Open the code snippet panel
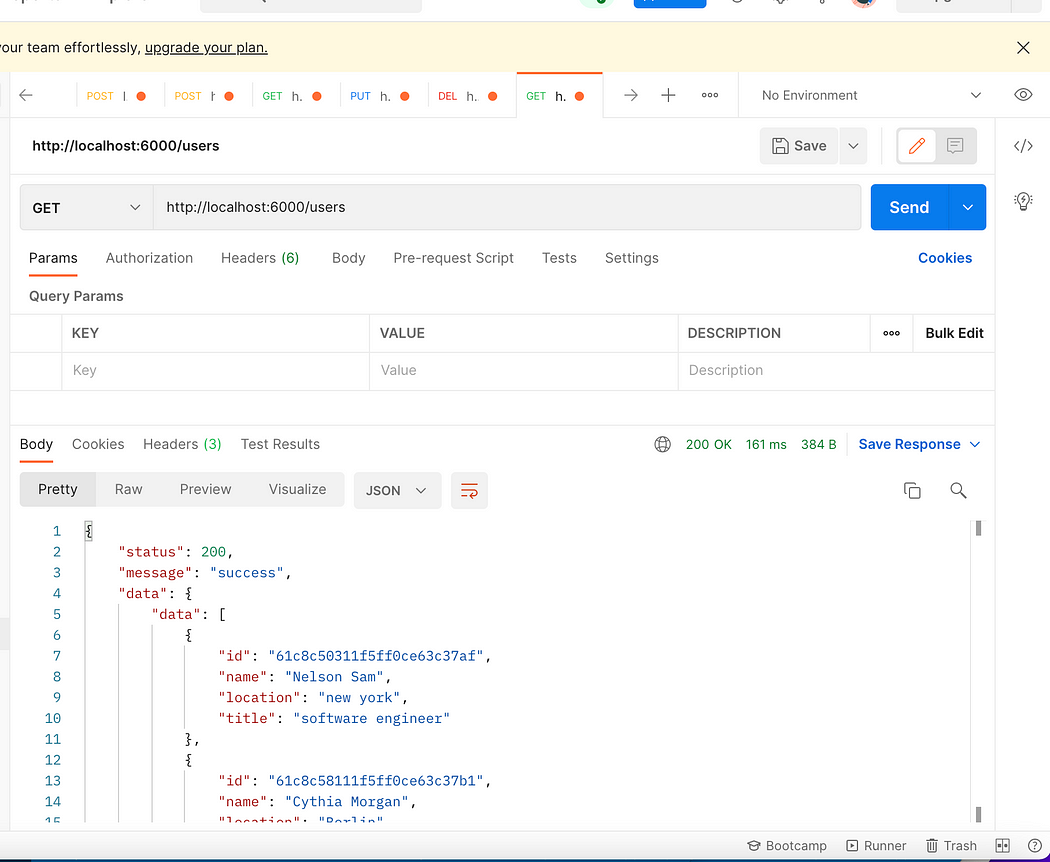 [1023, 145]
